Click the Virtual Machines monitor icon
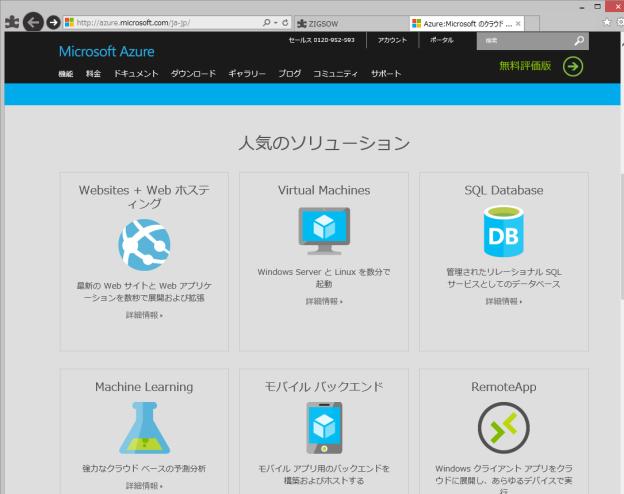Viewport: 624px width, 494px height. pyautogui.click(x=324, y=231)
